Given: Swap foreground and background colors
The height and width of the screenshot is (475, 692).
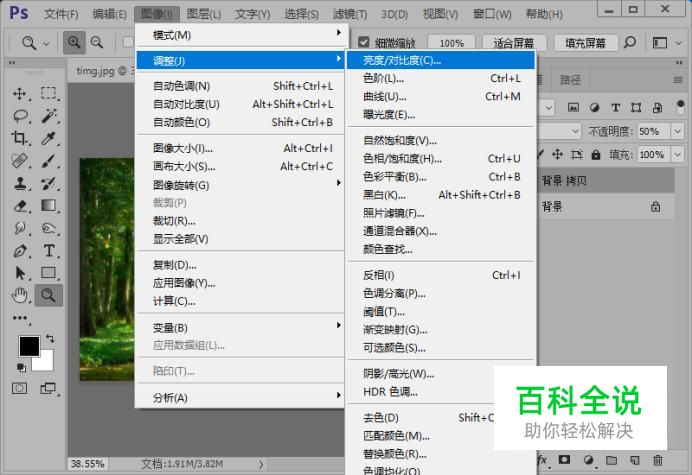Looking at the screenshot, I should (50, 339).
